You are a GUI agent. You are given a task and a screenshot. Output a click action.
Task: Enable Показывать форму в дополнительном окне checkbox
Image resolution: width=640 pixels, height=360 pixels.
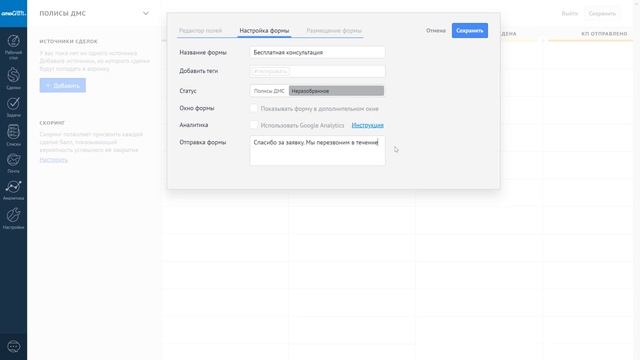[254, 108]
